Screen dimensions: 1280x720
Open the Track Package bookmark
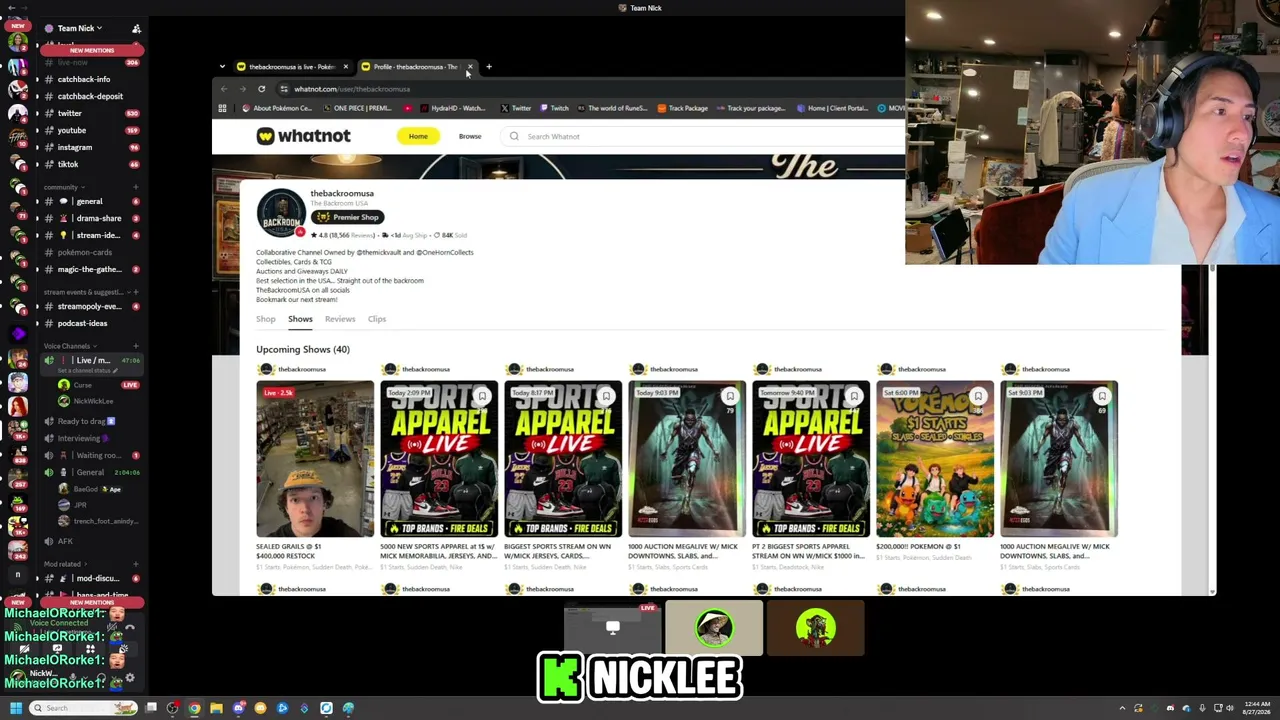[x=683, y=108]
